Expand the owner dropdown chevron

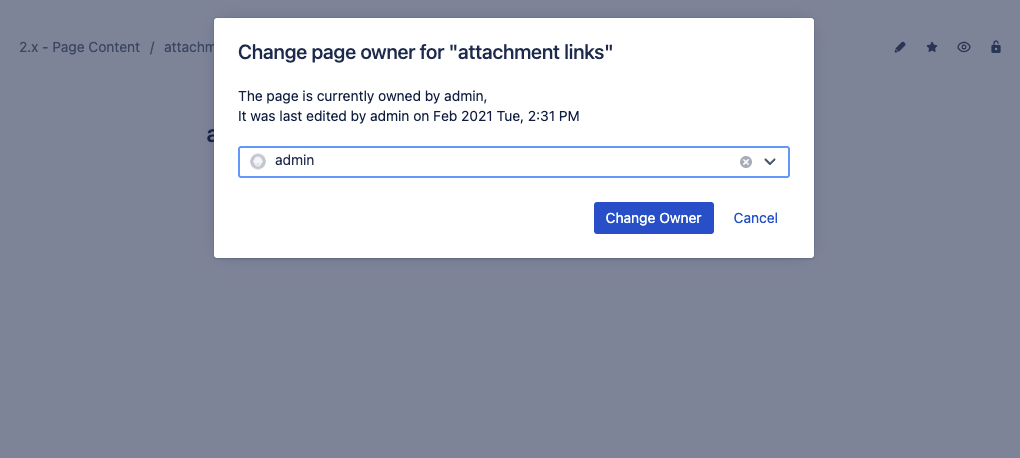[x=770, y=162]
